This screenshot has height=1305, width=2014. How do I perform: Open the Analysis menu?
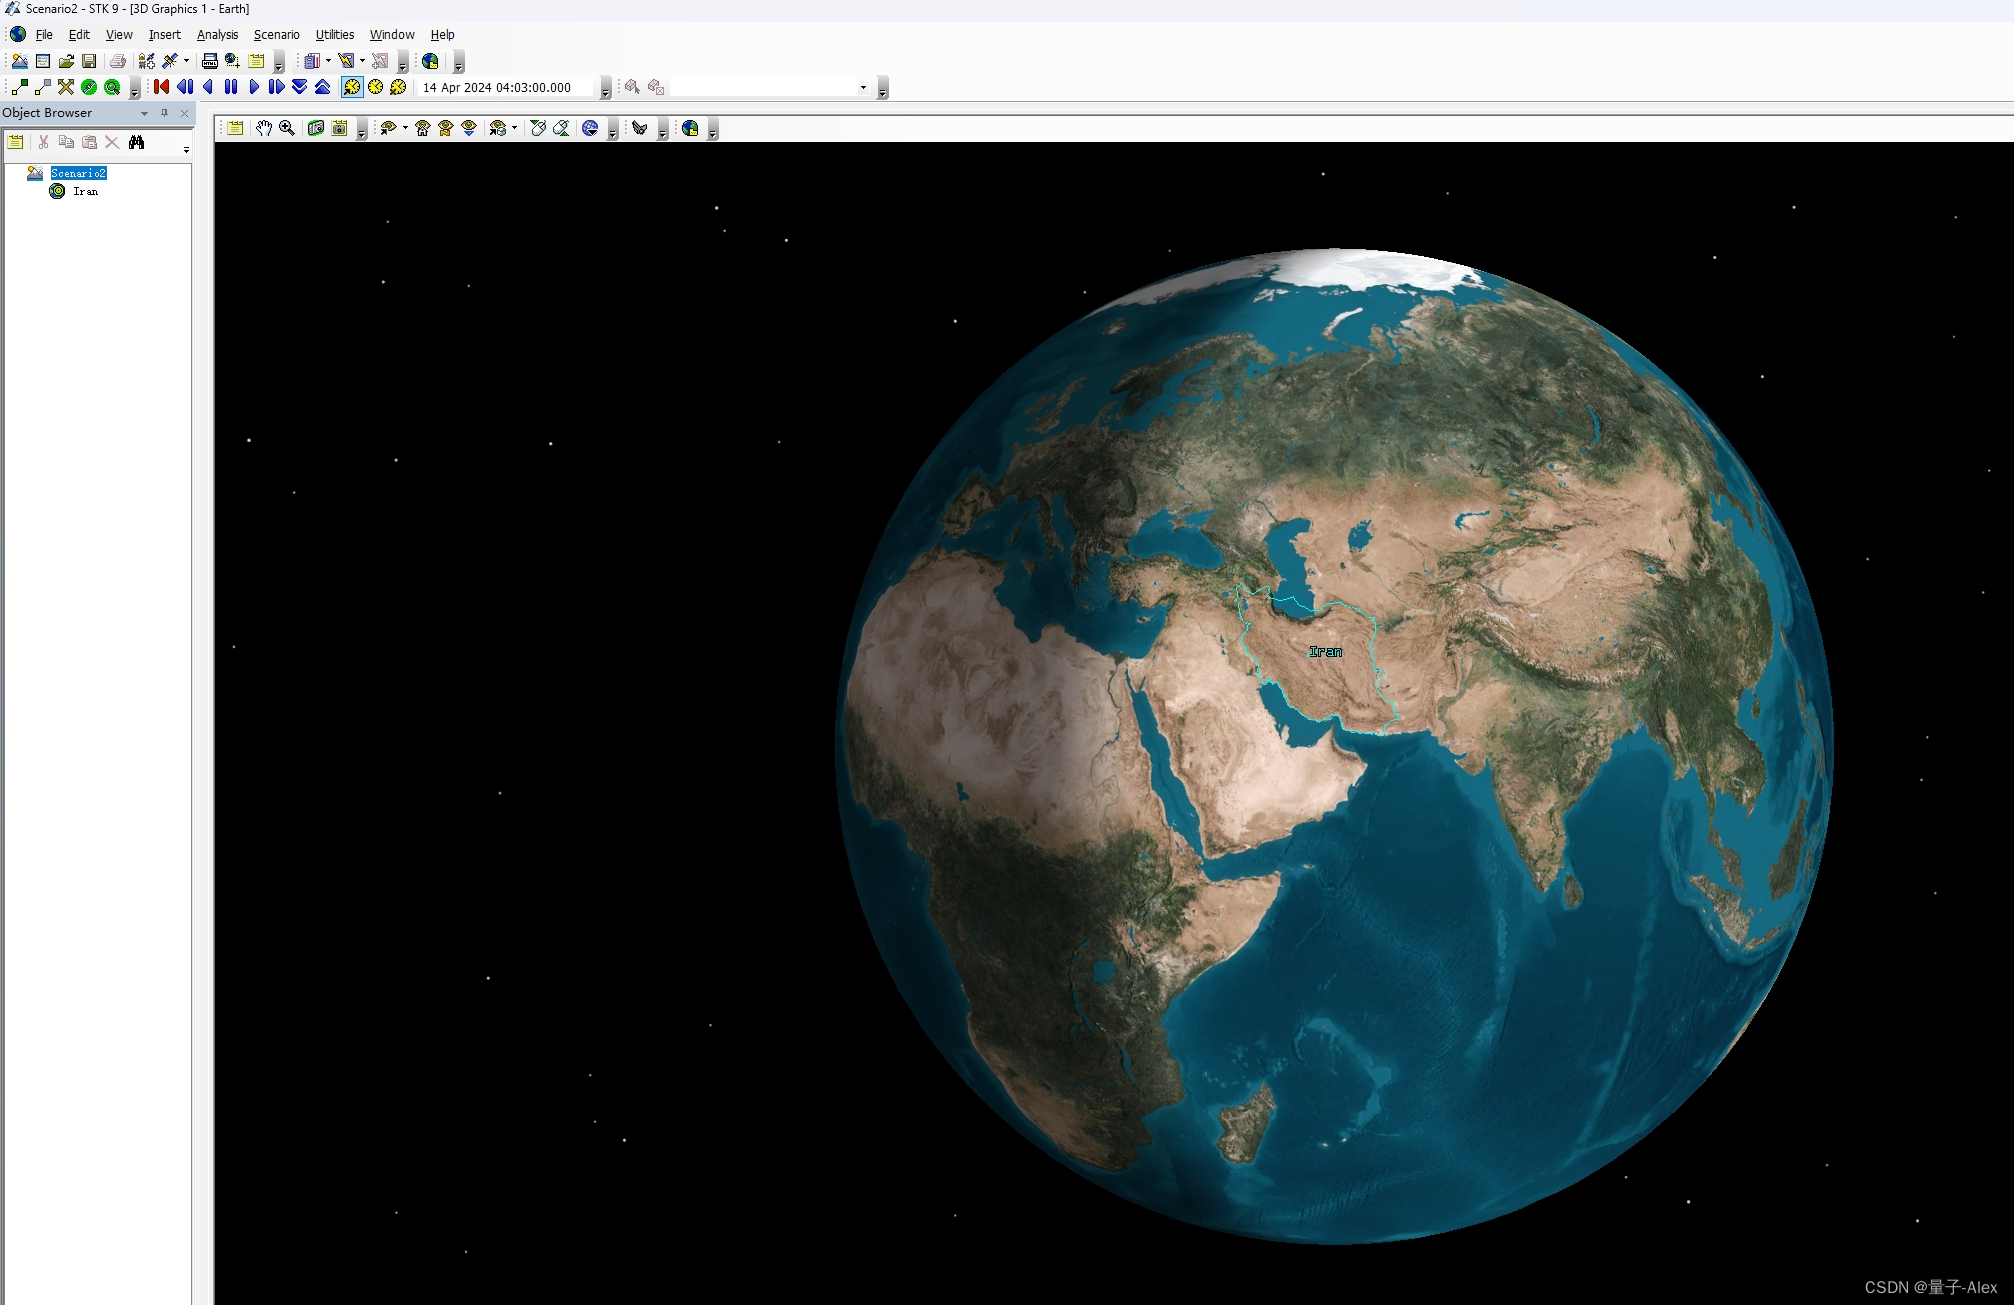(x=217, y=34)
